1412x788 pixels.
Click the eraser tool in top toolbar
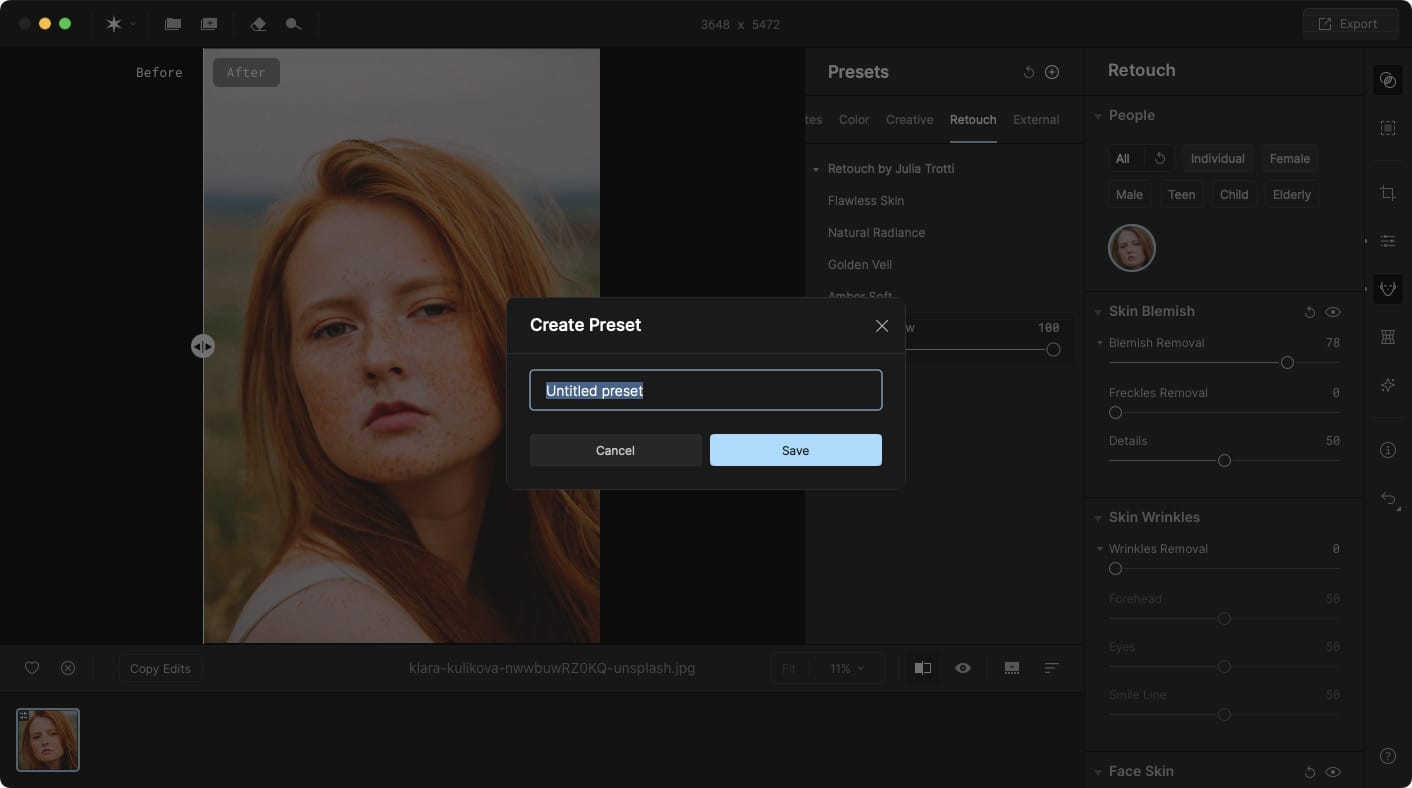(258, 24)
